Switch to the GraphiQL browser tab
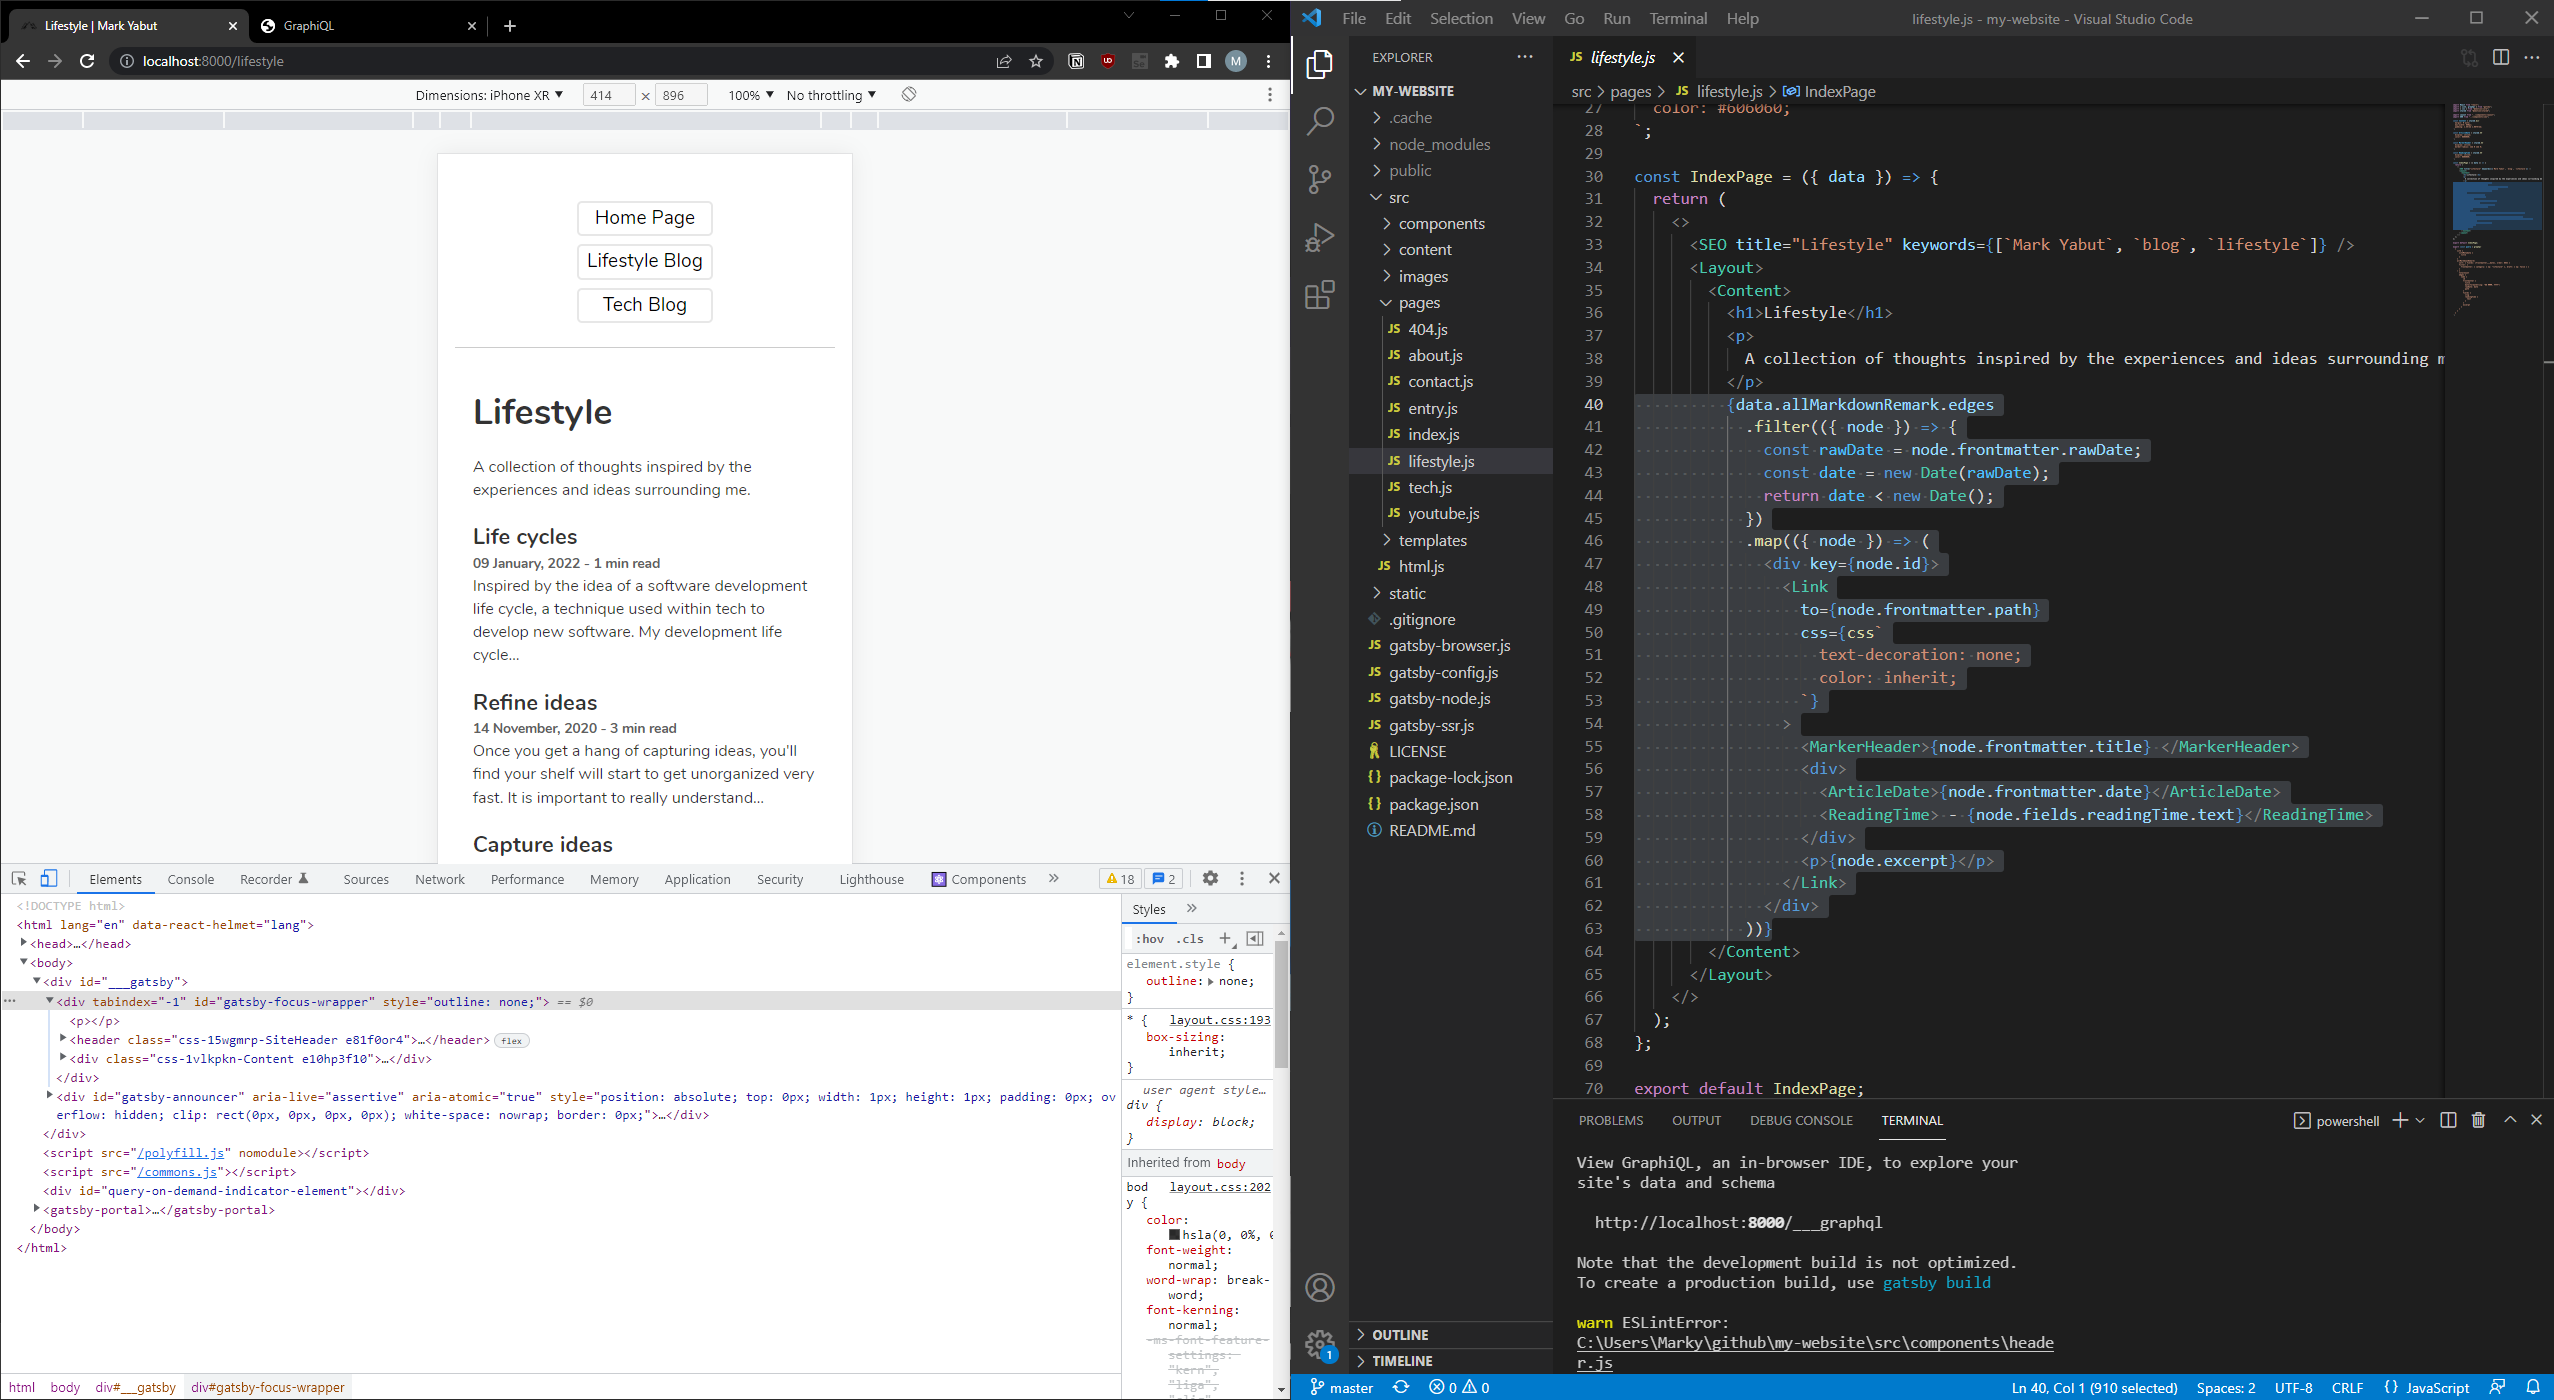 click(x=366, y=26)
